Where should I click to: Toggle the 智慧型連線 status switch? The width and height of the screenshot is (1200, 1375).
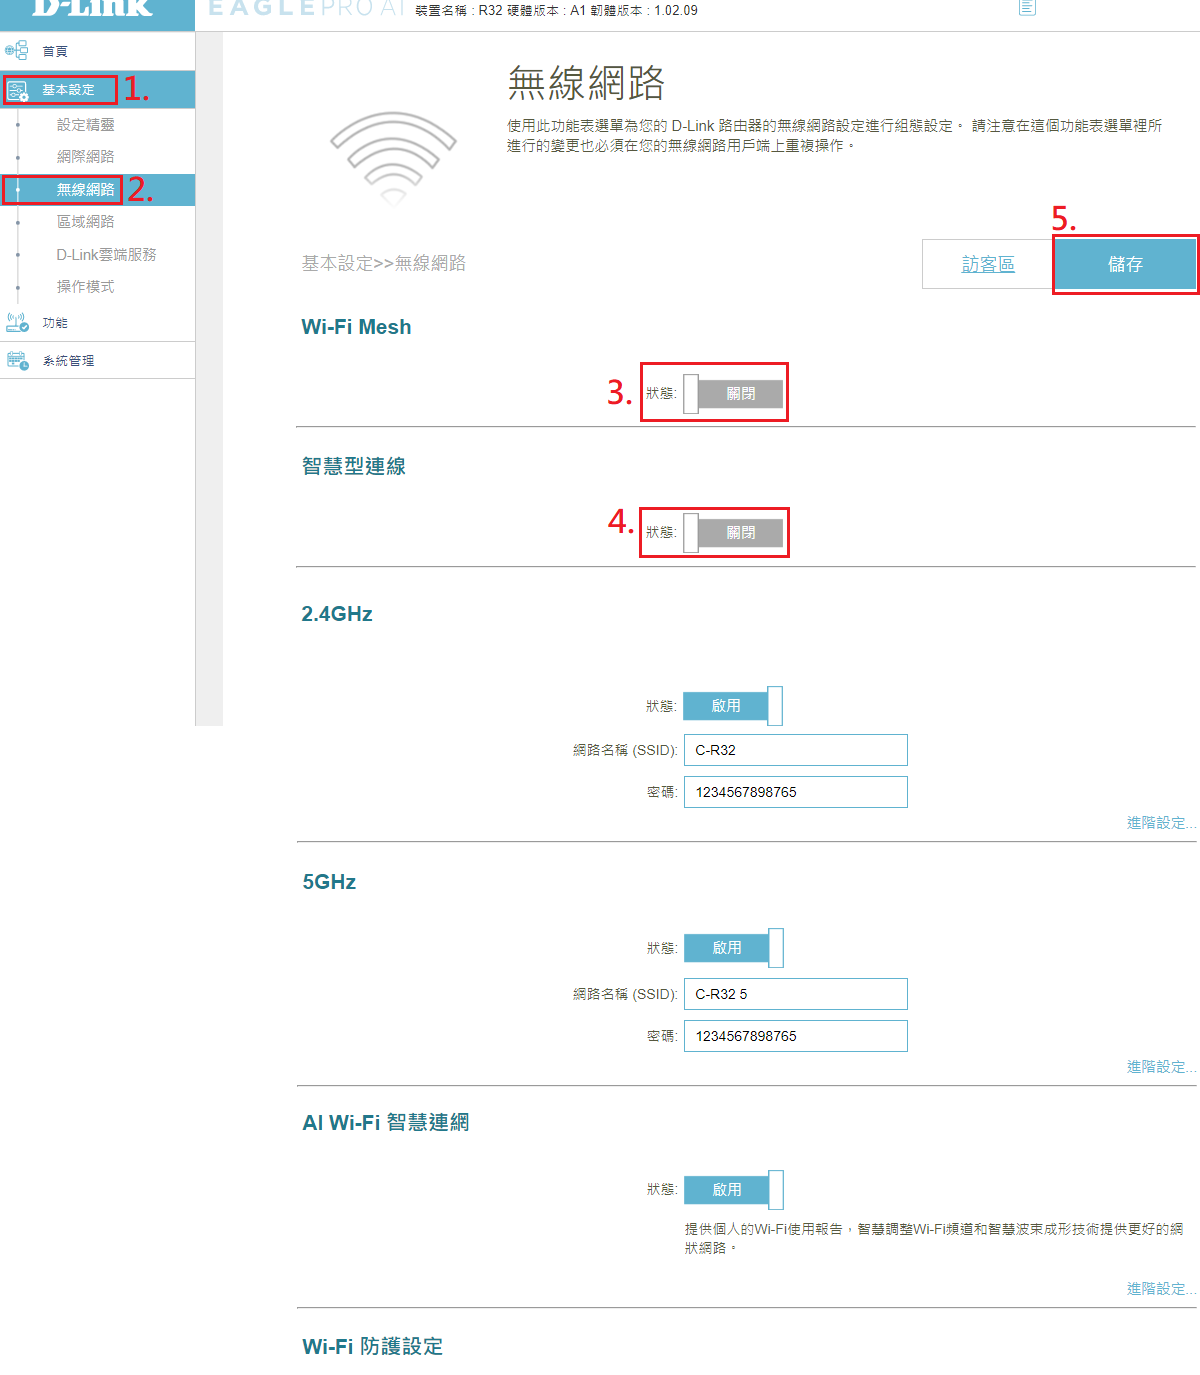pyautogui.click(x=733, y=533)
